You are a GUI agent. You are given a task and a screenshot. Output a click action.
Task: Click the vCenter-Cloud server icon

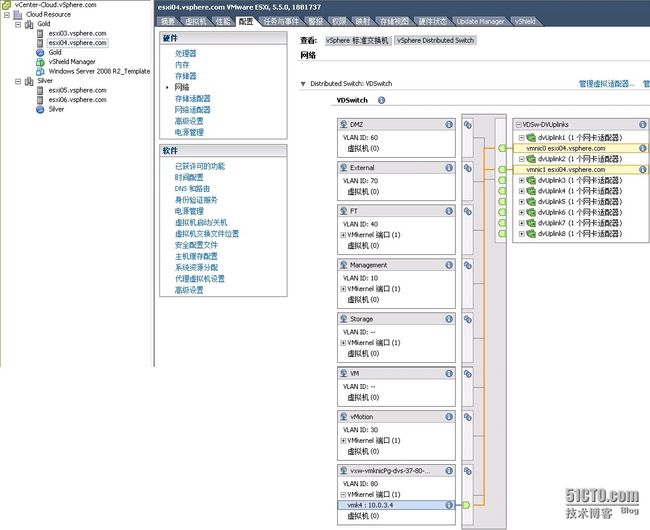(x=6, y=5)
